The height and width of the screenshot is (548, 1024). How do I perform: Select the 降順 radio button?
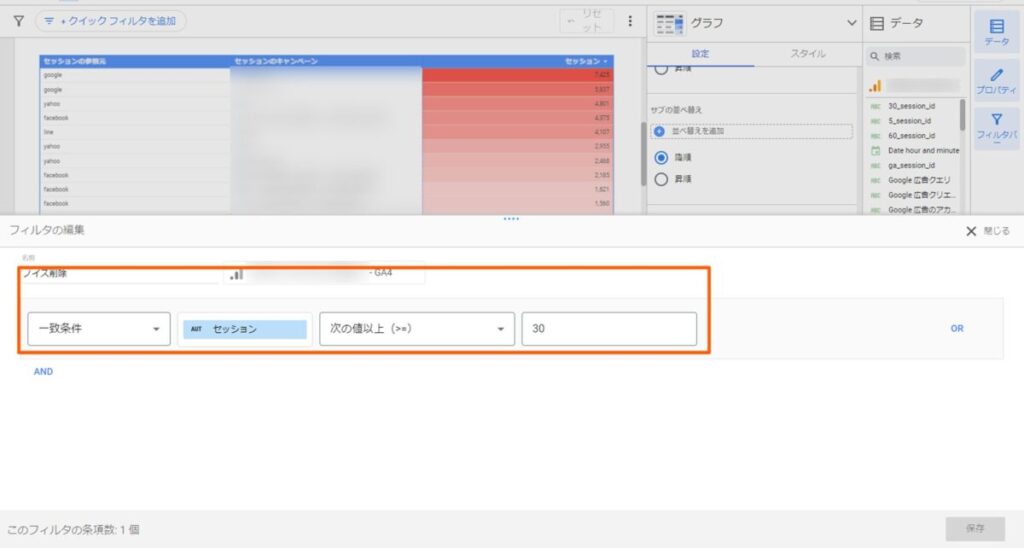[660, 158]
